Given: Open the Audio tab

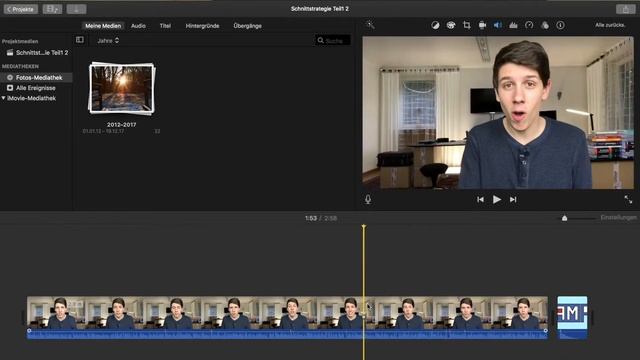Looking at the screenshot, I should (x=138, y=26).
